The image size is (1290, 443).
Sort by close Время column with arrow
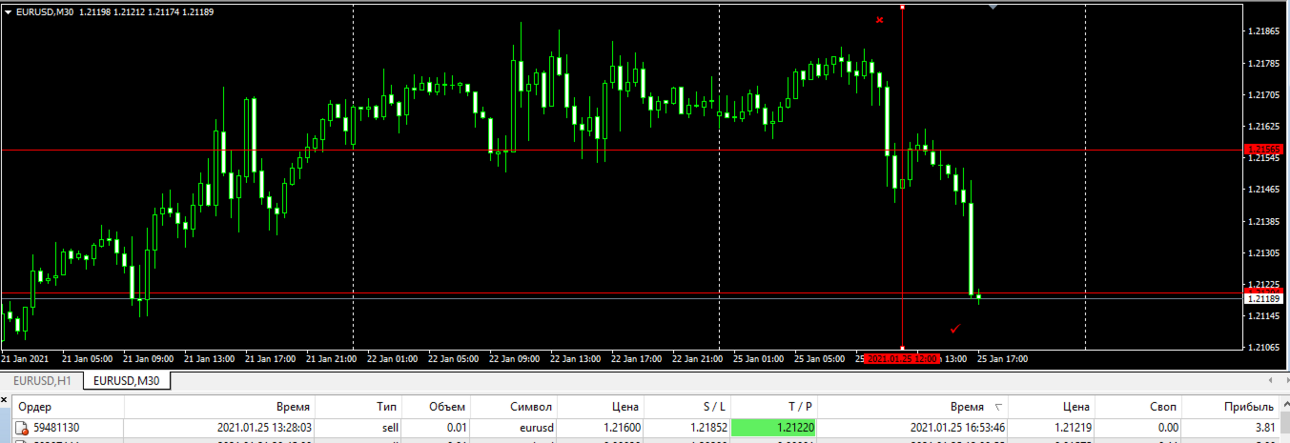point(913,407)
